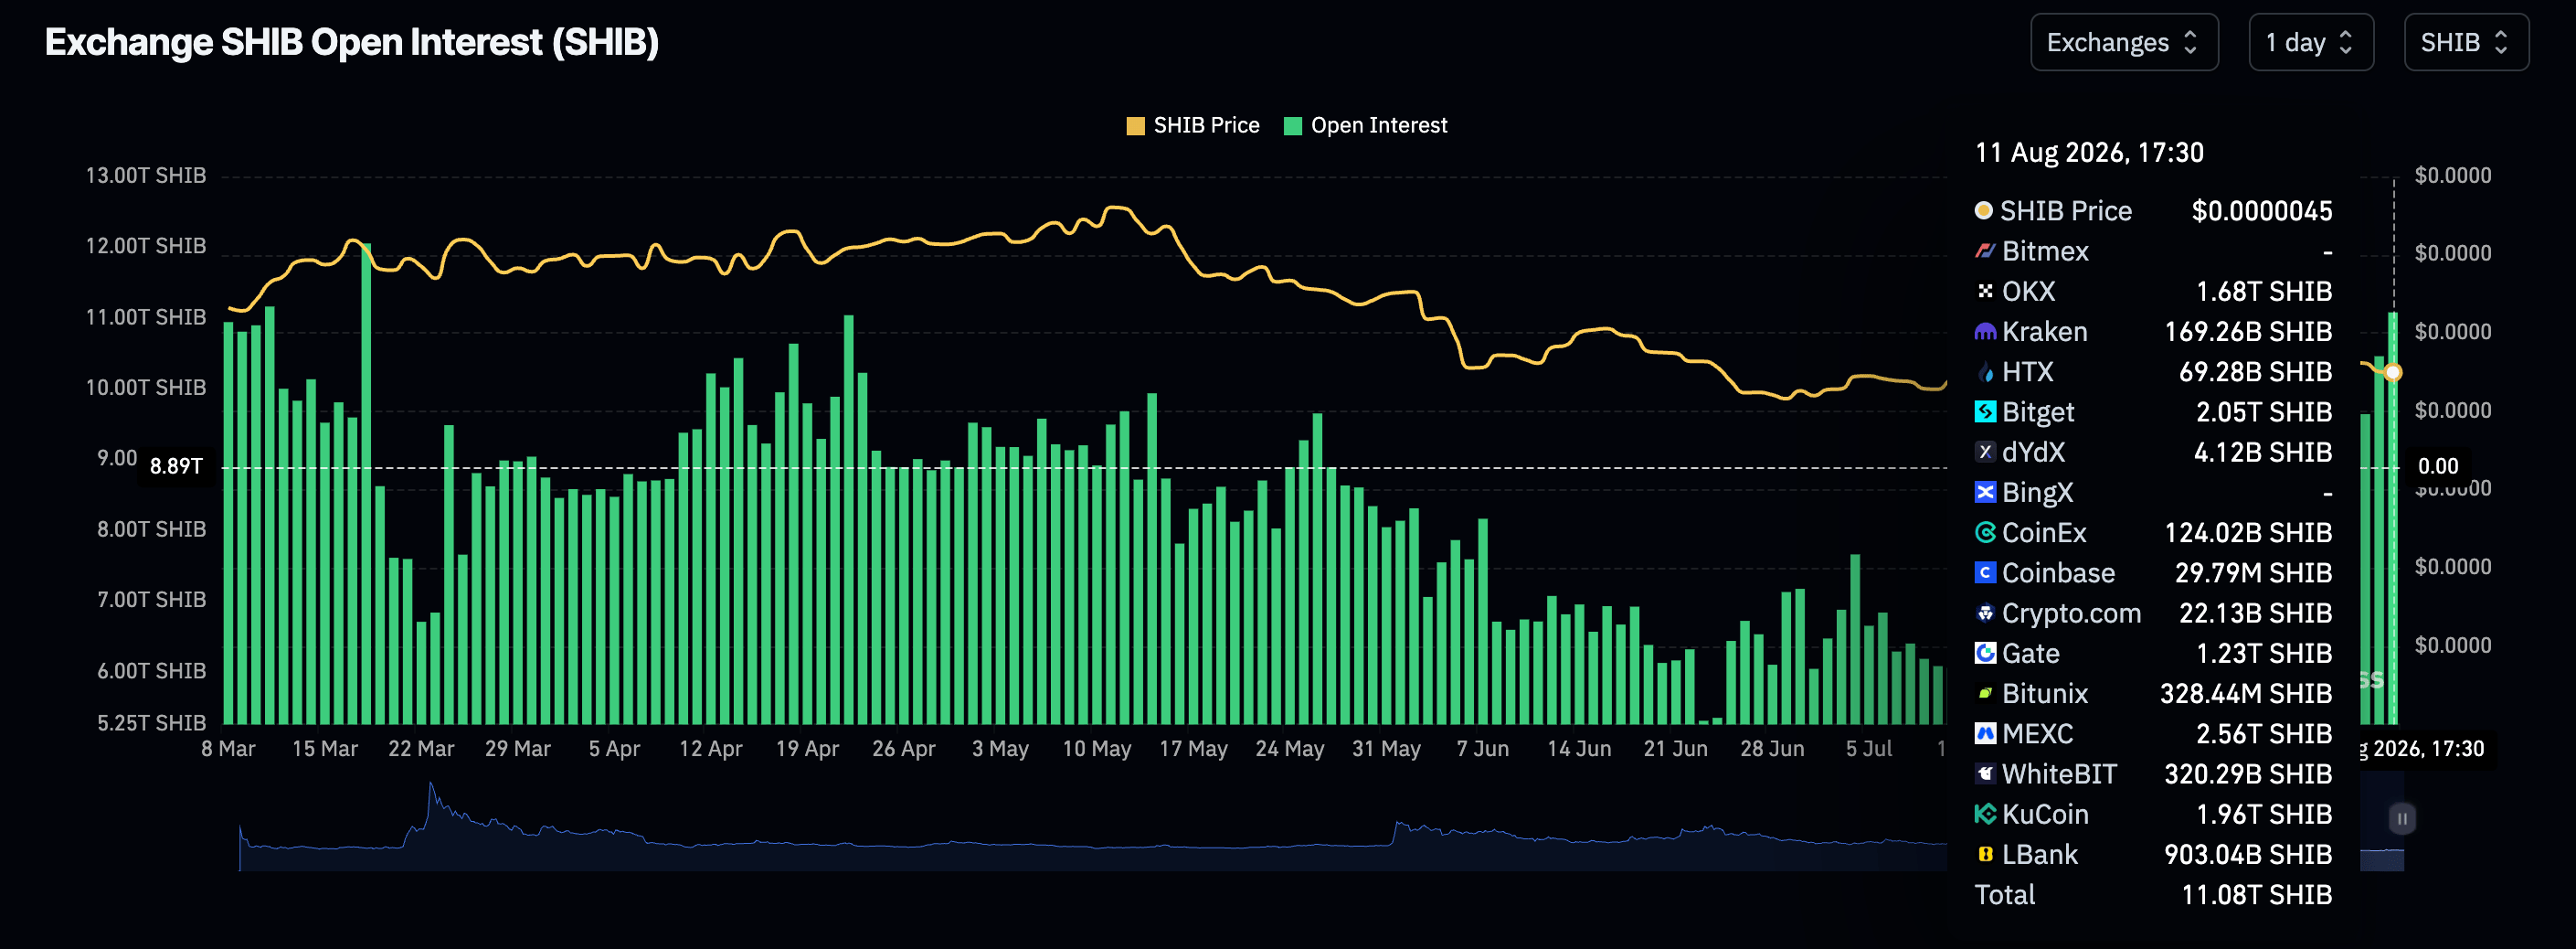Click the KuCoin value 1.96T SHIB
This screenshot has width=2576, height=949.
point(2264,814)
